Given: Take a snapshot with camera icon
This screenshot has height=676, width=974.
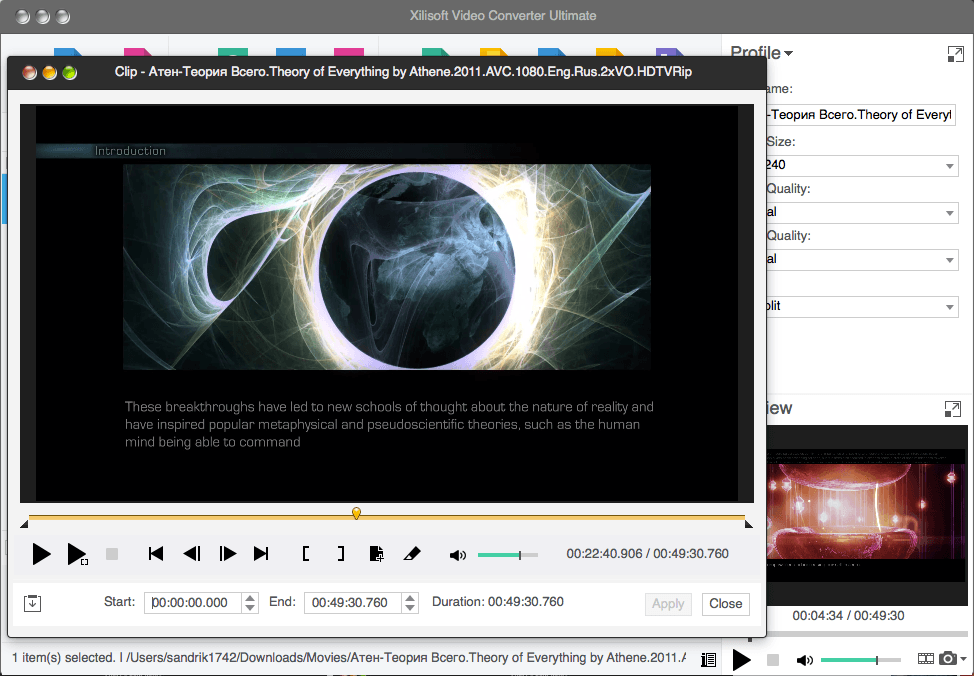Looking at the screenshot, I should pyautogui.click(x=947, y=658).
